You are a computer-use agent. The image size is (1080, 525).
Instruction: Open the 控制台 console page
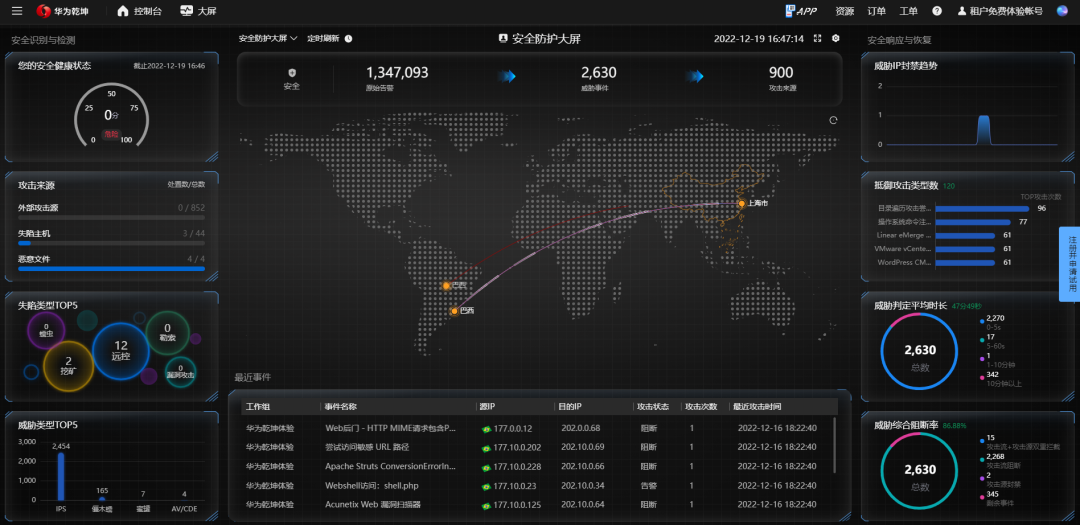(138, 11)
